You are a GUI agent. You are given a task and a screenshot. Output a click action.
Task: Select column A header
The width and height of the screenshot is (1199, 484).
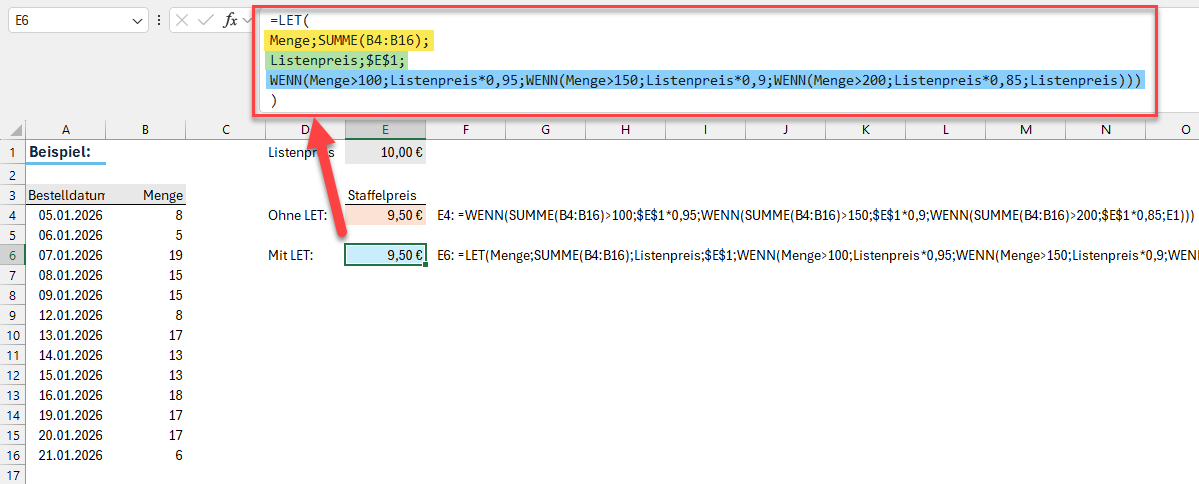click(65, 130)
